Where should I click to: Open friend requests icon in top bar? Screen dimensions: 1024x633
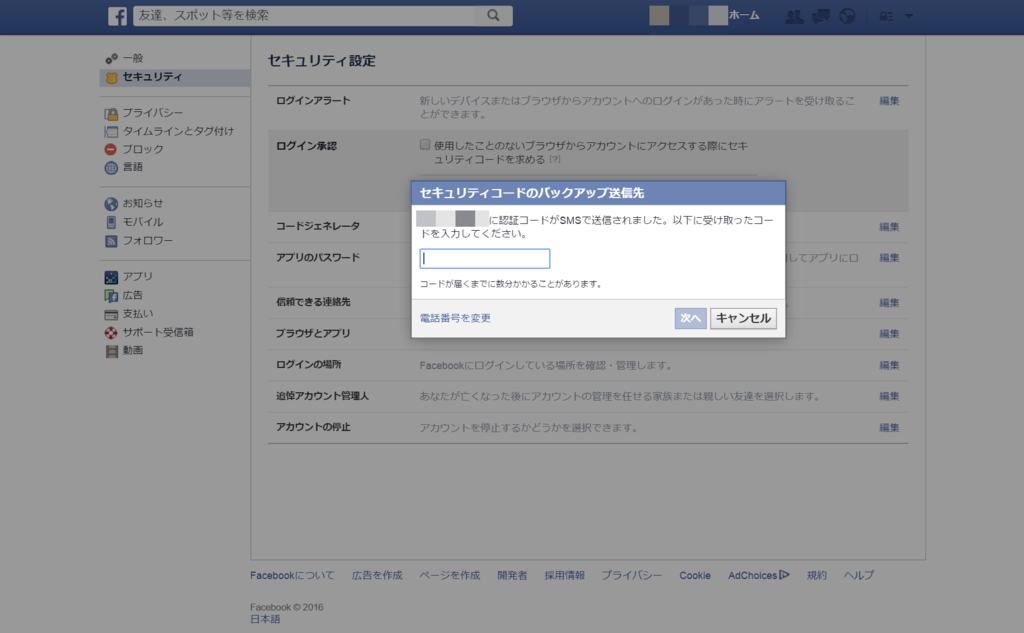[794, 16]
